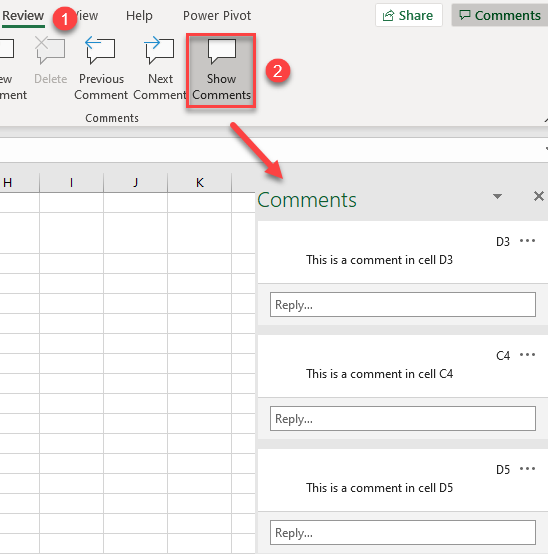Toggle the Show Comments button
Screen dimensions: 548x554
pos(221,71)
